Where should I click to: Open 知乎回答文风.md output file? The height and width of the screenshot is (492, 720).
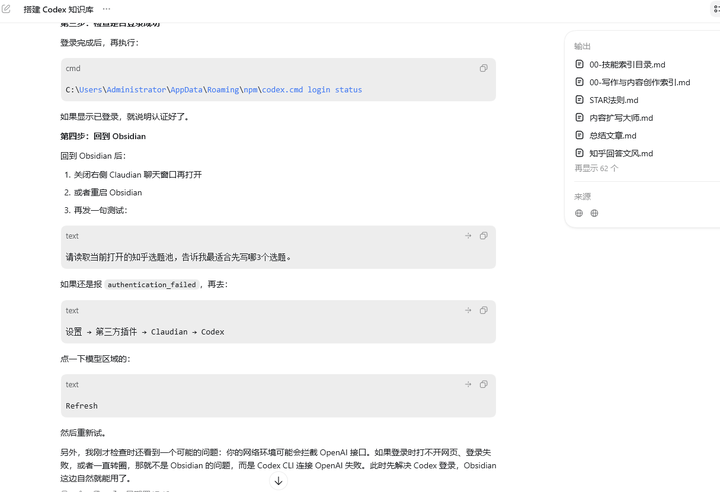point(614,153)
